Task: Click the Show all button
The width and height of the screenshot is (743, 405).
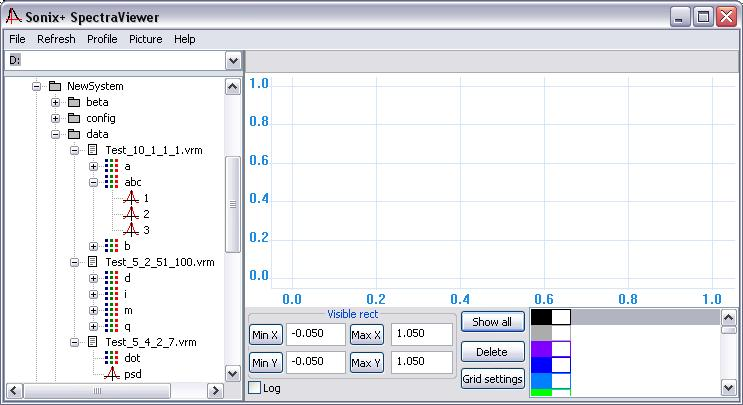Action: tap(492, 322)
